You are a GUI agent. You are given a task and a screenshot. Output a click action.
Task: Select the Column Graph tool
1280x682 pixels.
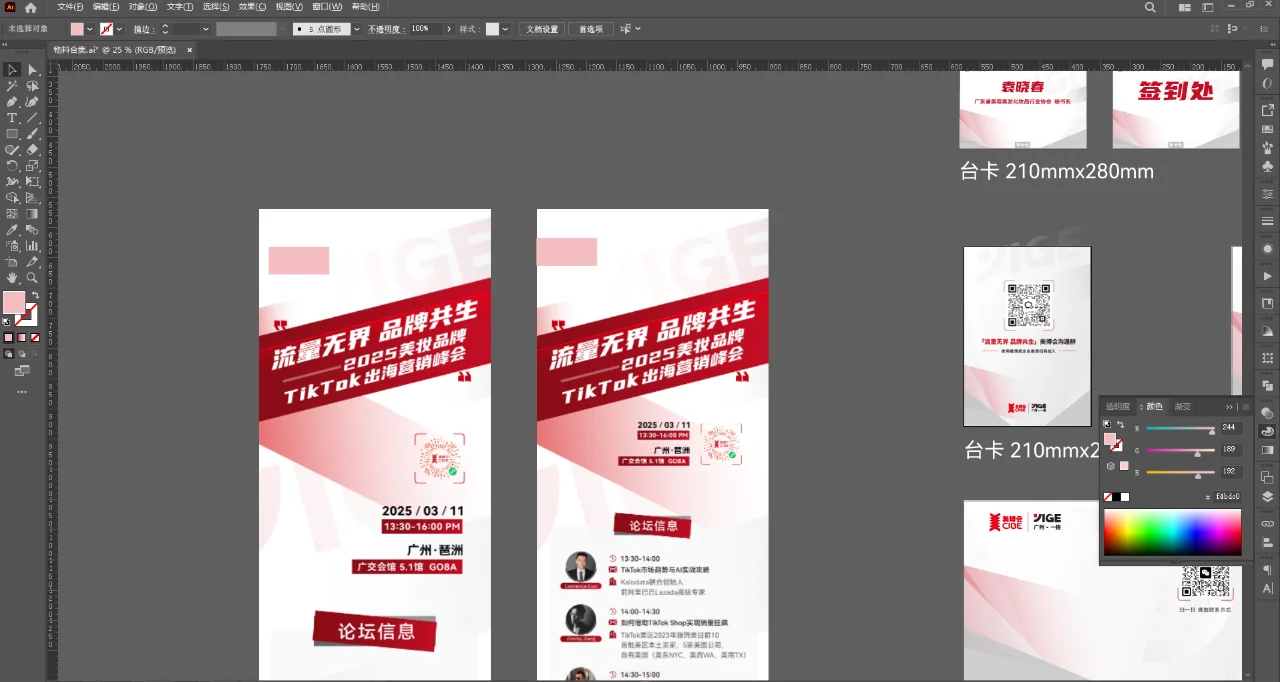click(32, 246)
